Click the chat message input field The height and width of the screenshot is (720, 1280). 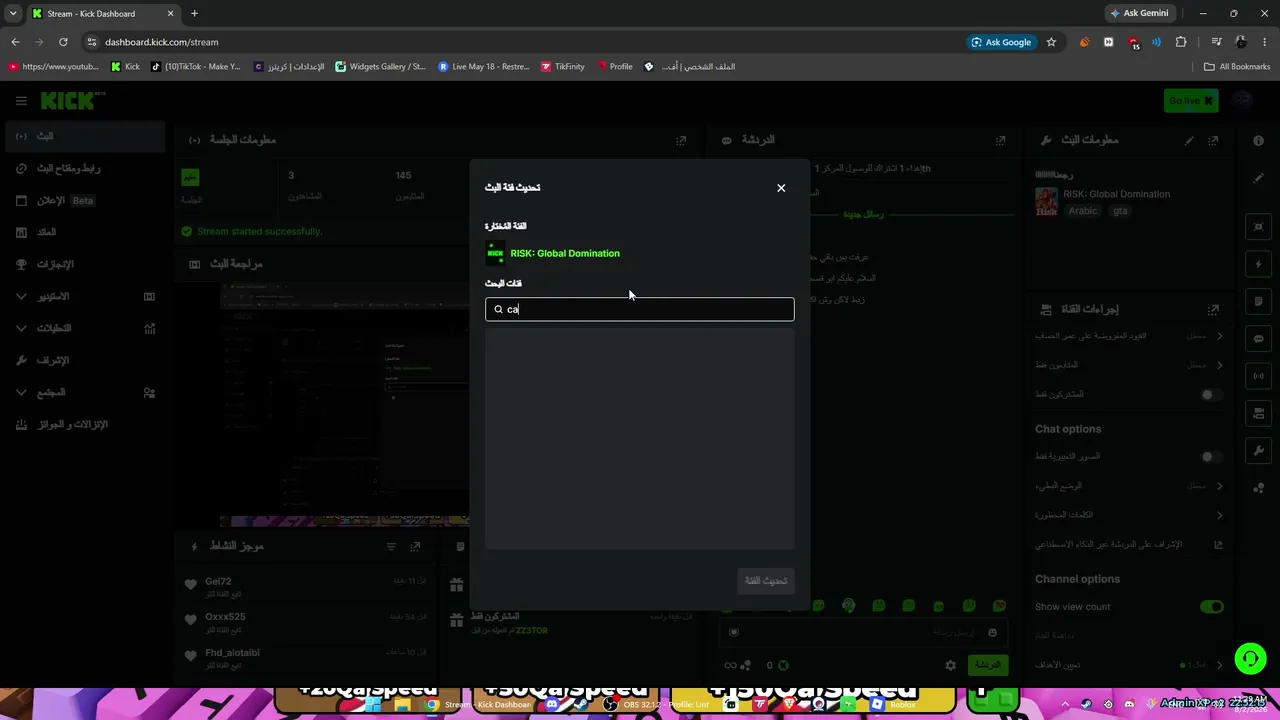pos(862,632)
